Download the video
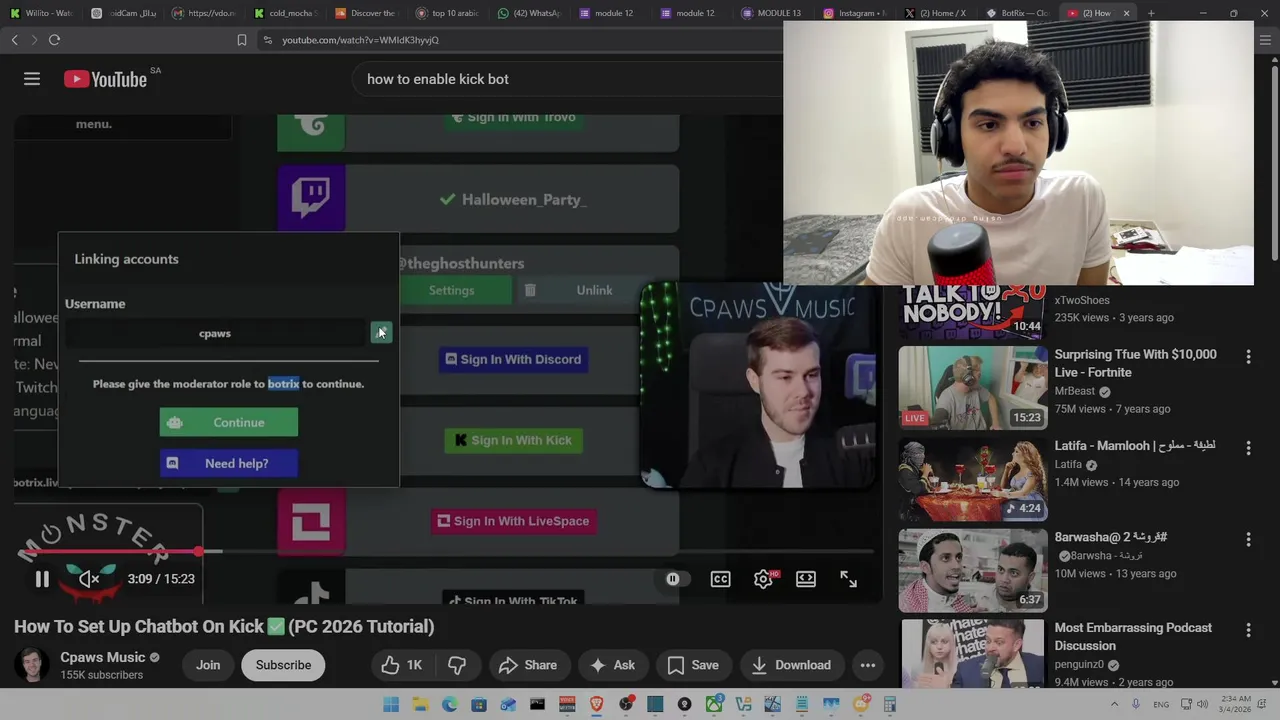Image resolution: width=1280 pixels, height=720 pixels. (790, 665)
